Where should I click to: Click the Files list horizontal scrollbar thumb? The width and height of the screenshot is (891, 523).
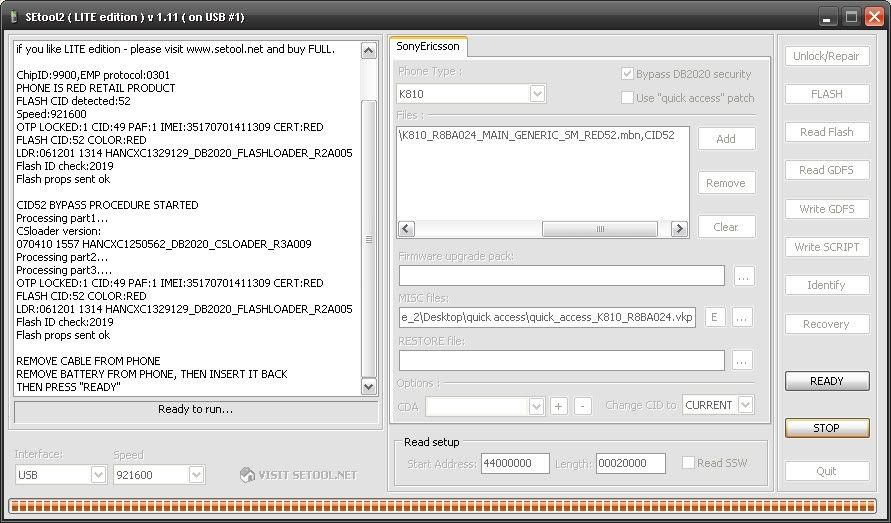600,229
